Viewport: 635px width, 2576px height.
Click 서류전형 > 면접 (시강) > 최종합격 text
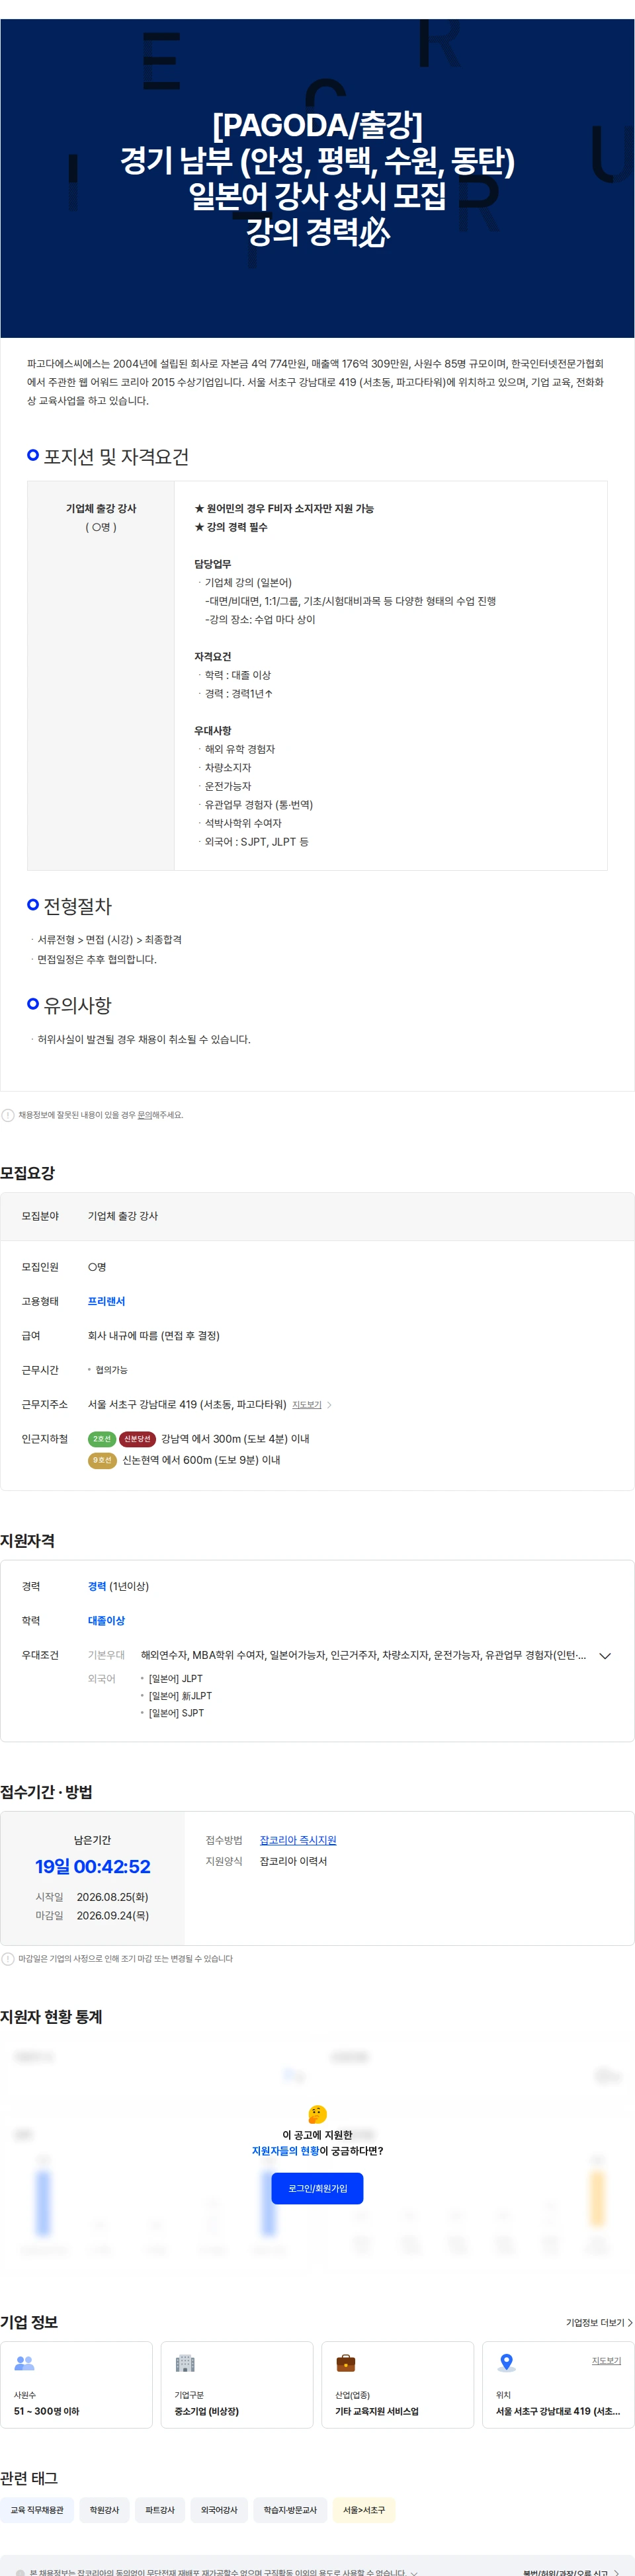point(109,940)
